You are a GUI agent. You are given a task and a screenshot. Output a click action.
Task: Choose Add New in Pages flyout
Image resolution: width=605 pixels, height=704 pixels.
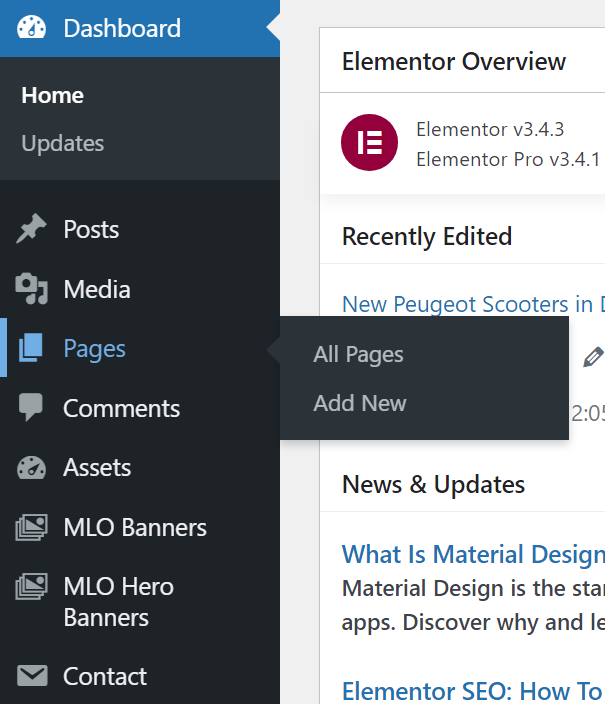360,403
